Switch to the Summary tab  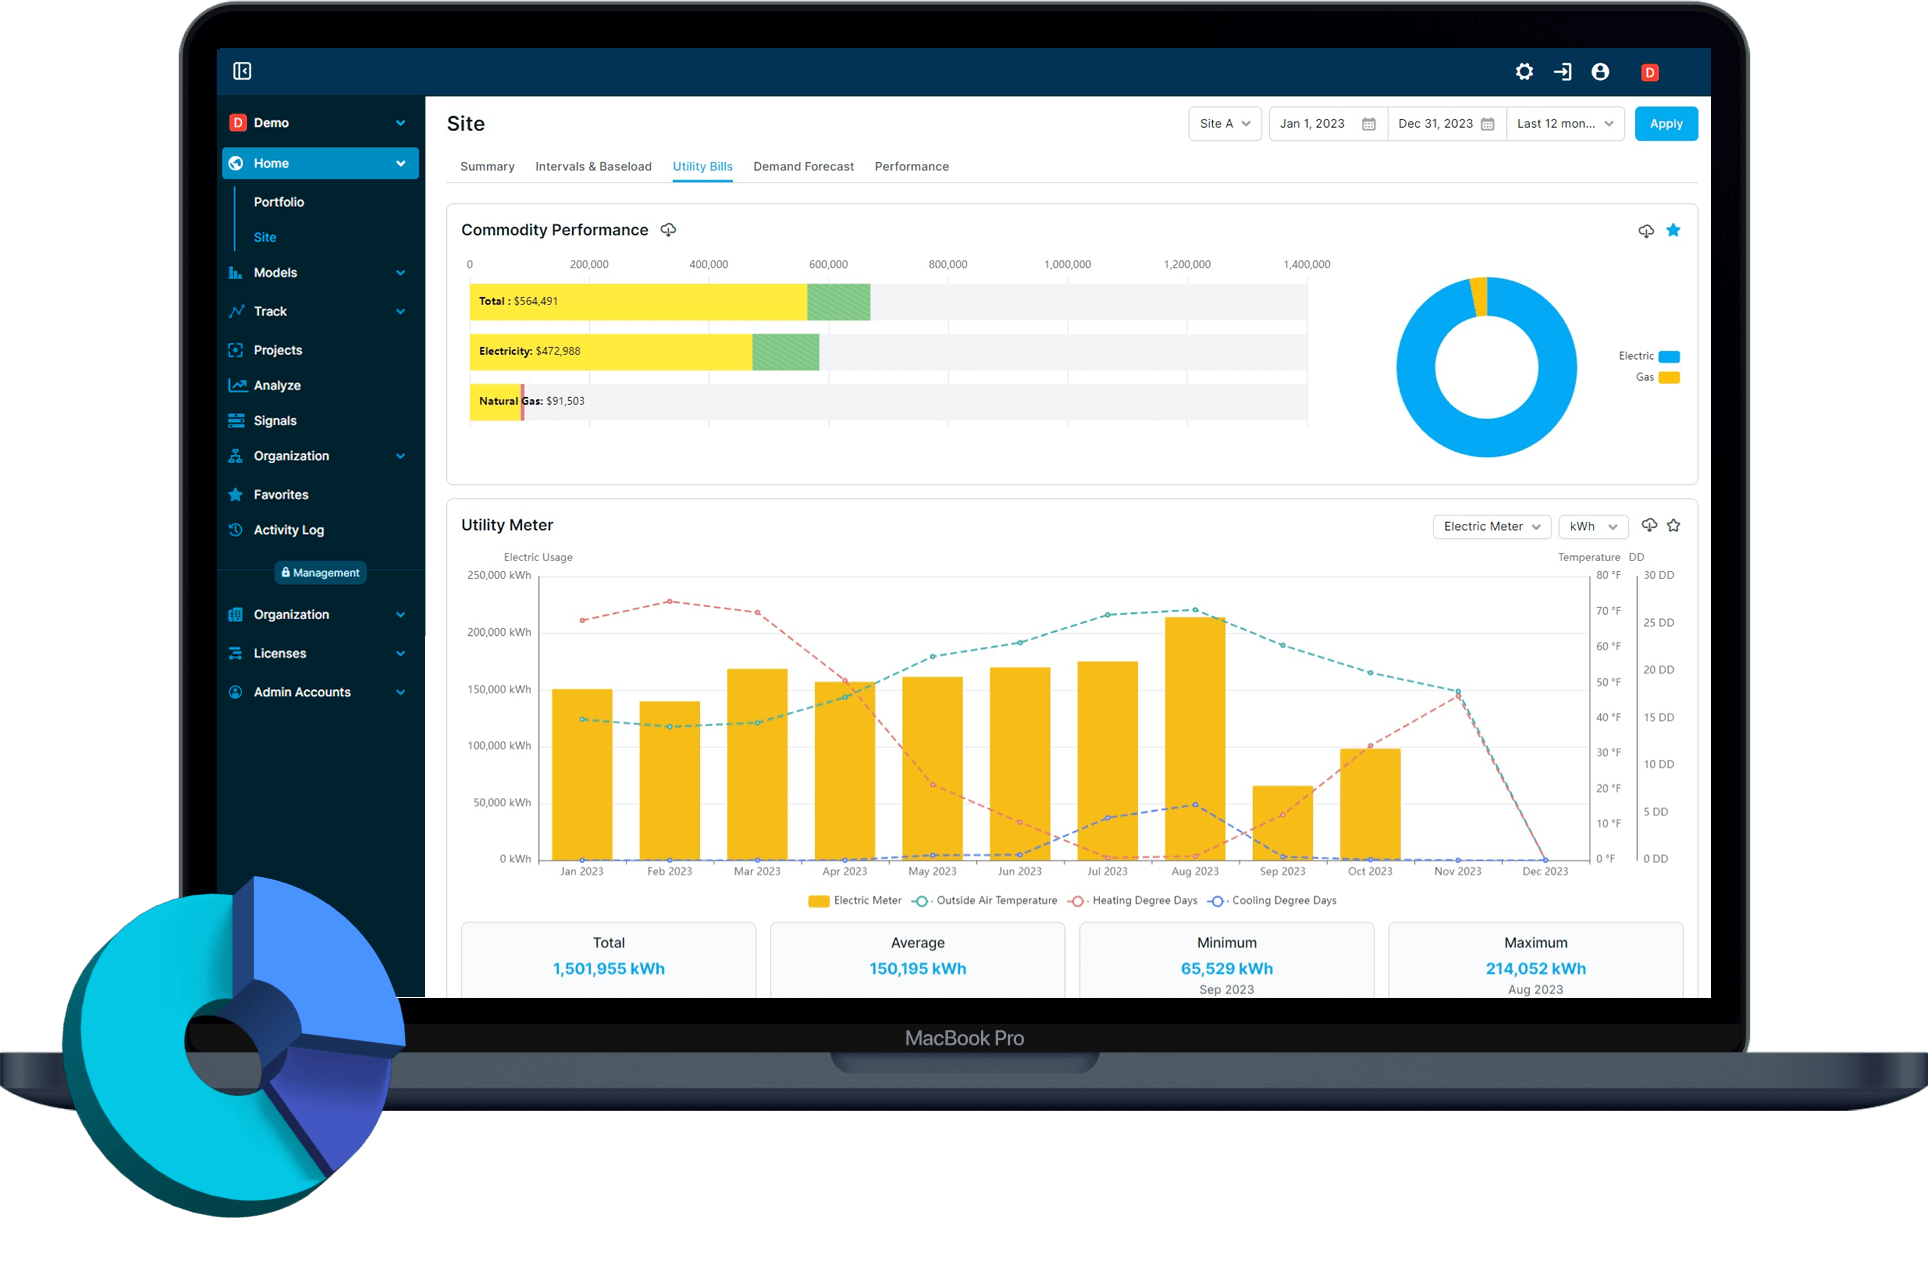click(487, 167)
